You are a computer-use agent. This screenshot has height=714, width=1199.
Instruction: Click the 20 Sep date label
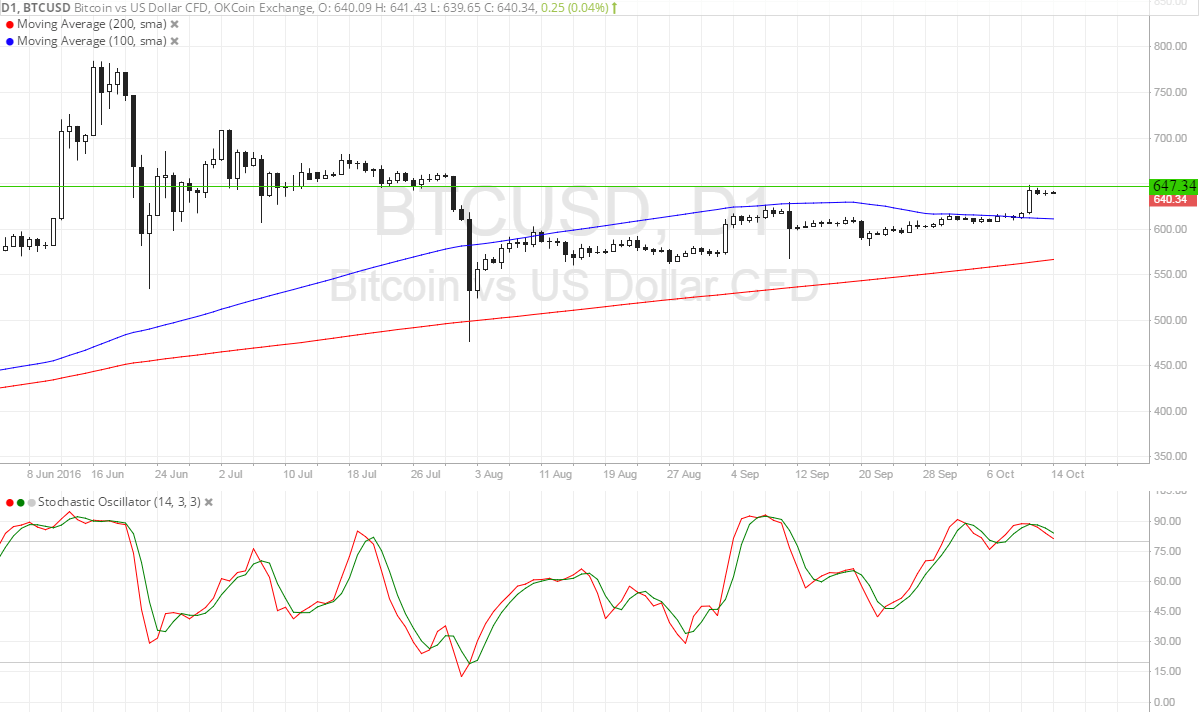point(876,474)
